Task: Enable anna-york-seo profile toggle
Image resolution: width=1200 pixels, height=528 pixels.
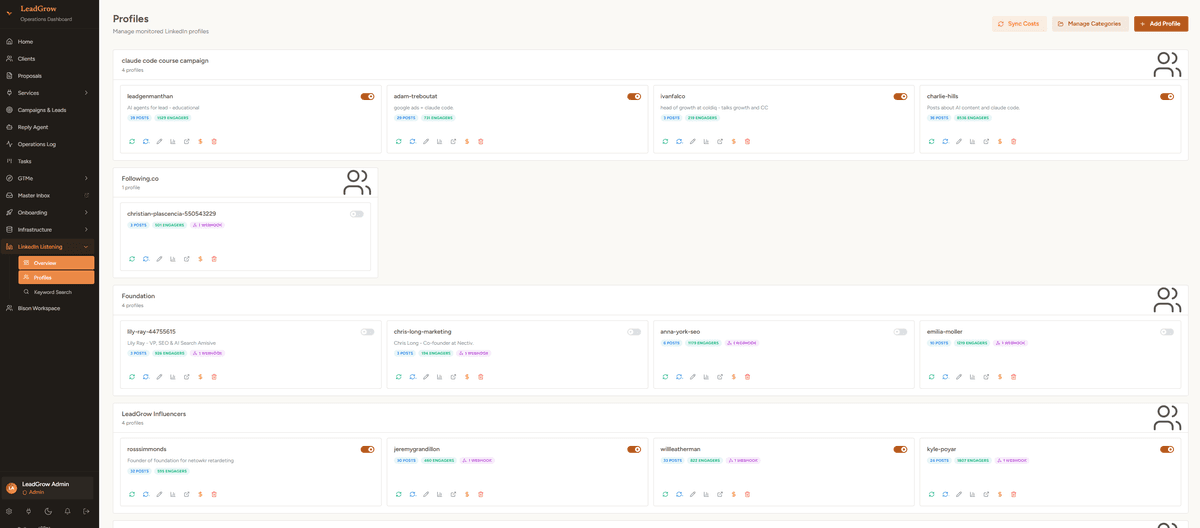Action: 900,332
